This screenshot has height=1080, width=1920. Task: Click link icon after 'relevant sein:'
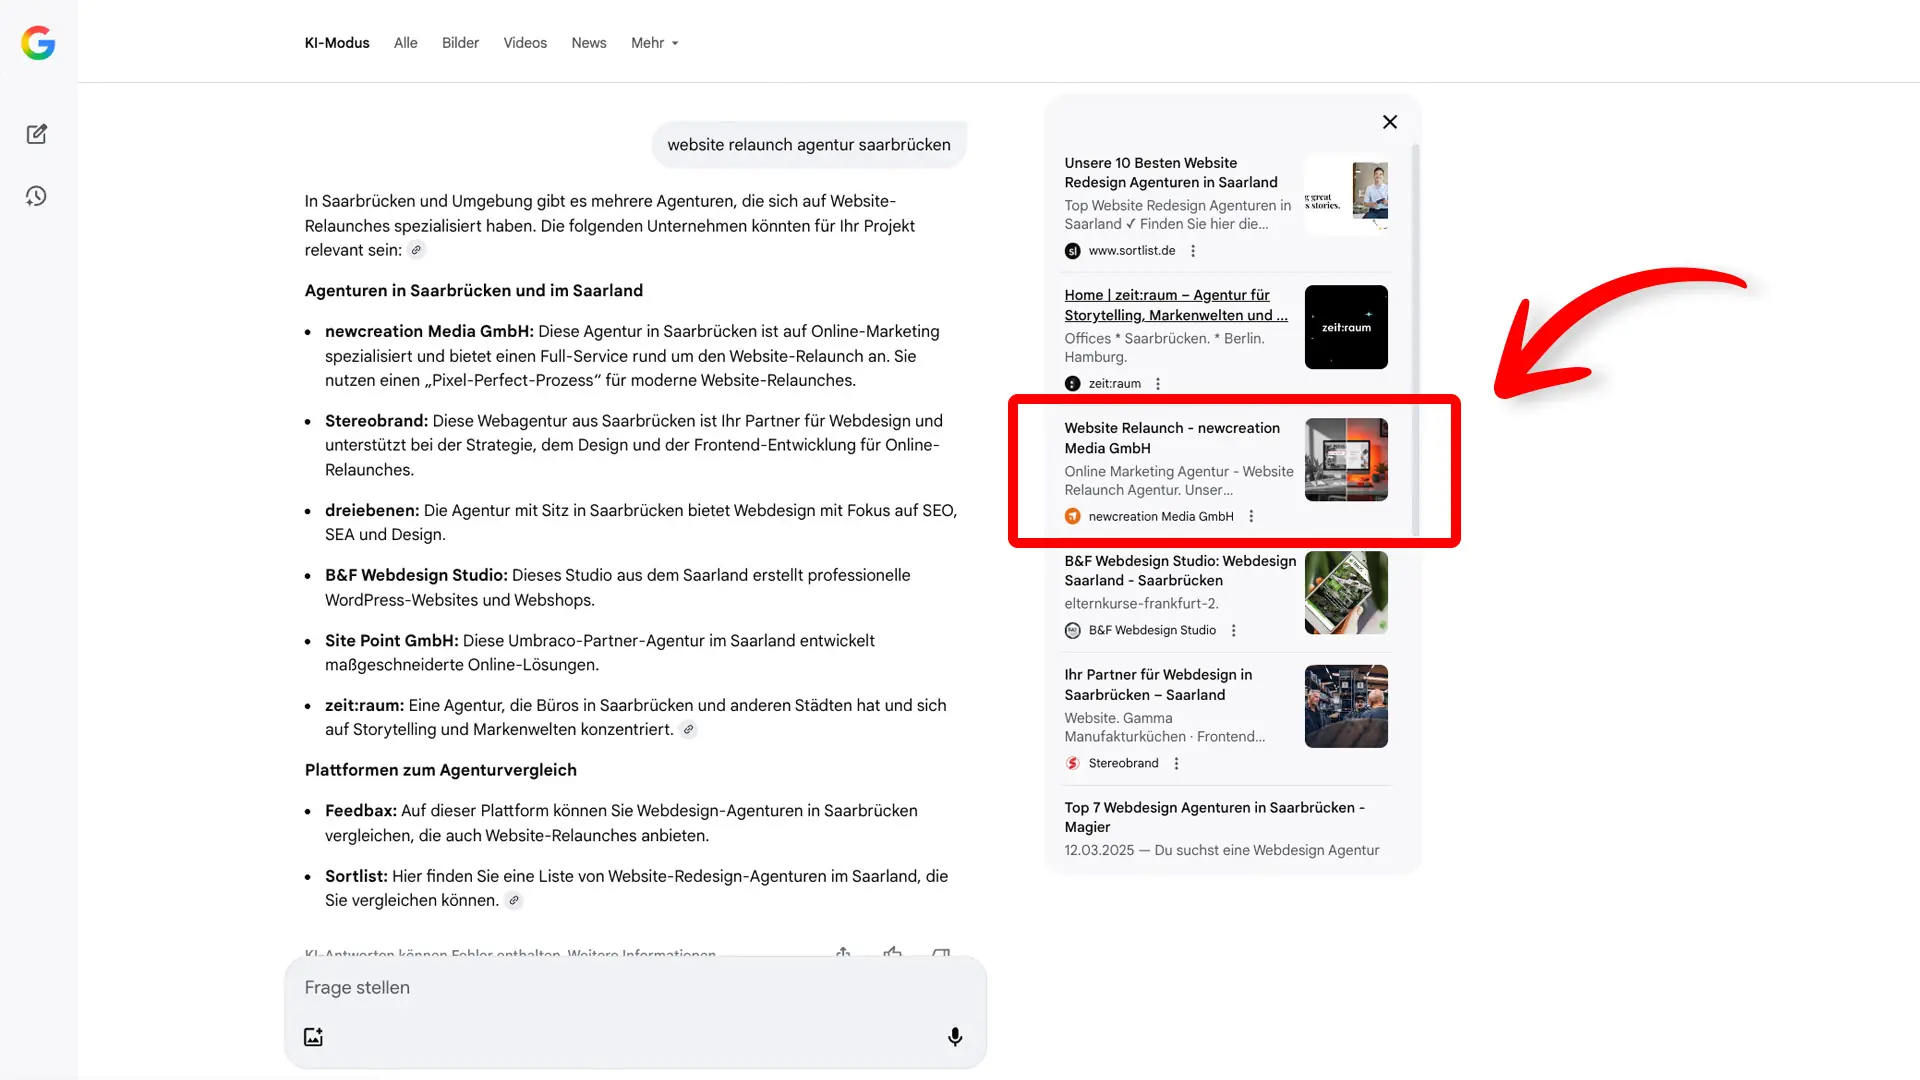[417, 250]
